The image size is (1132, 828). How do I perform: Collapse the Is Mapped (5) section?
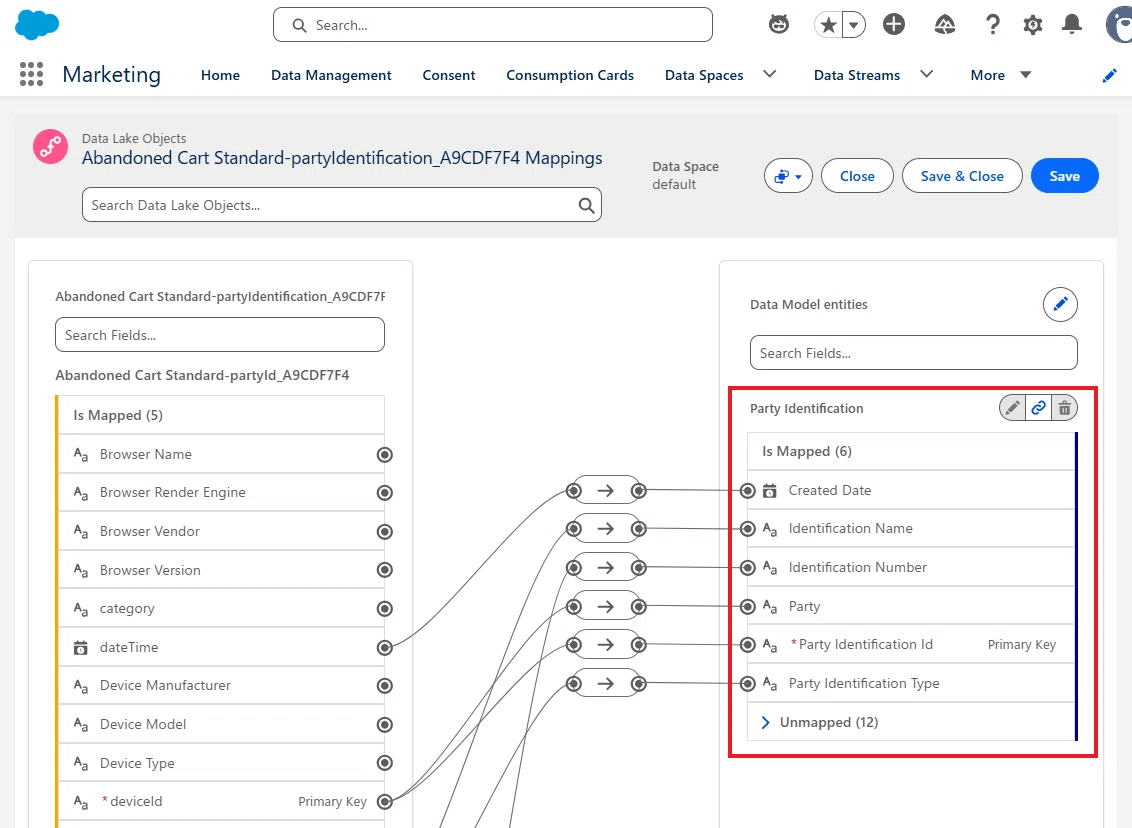[220, 415]
